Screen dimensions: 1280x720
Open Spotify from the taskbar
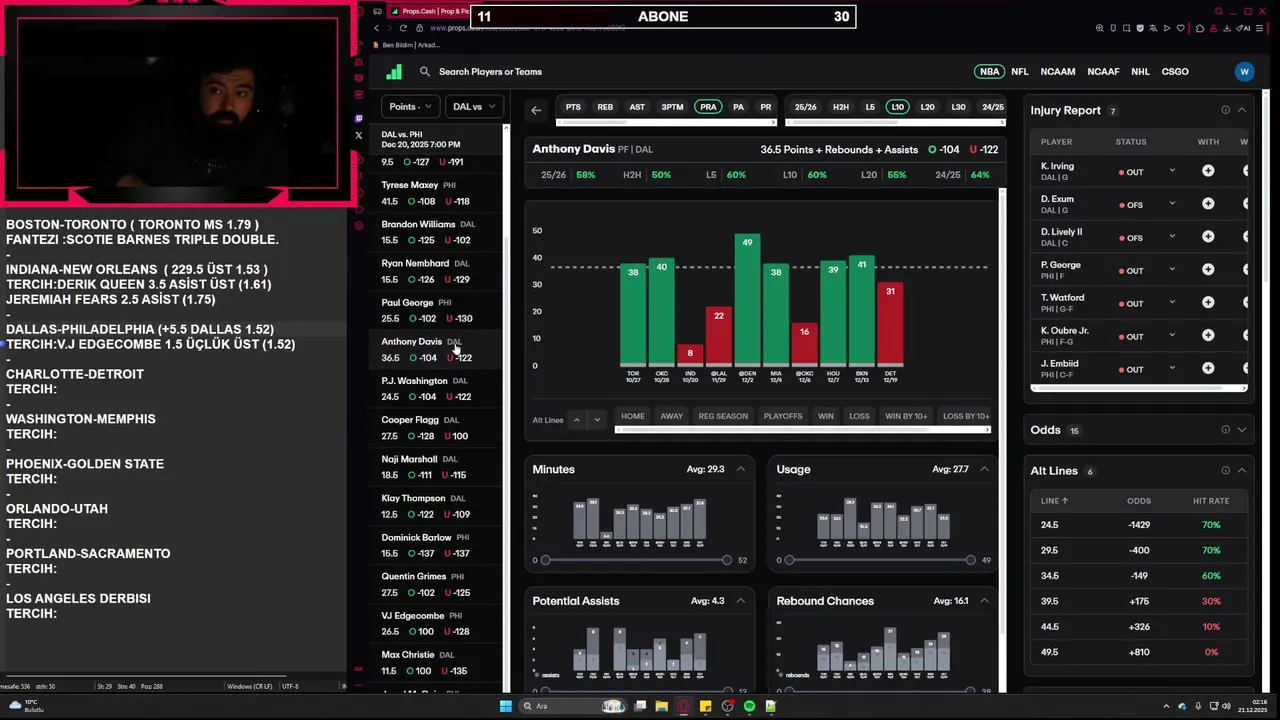749,706
